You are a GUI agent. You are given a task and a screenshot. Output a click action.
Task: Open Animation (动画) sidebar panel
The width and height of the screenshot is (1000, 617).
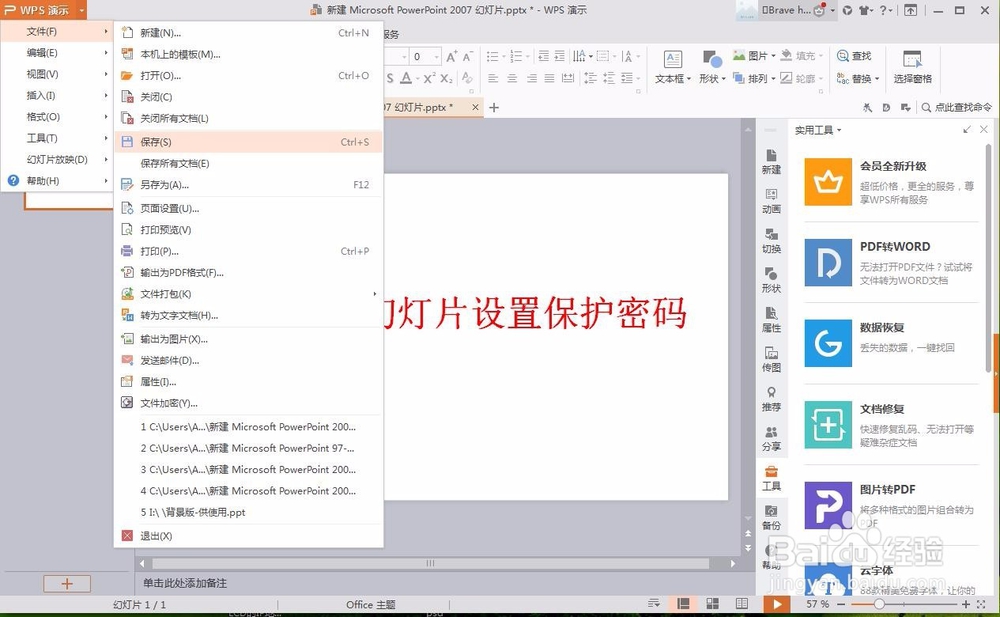click(771, 202)
